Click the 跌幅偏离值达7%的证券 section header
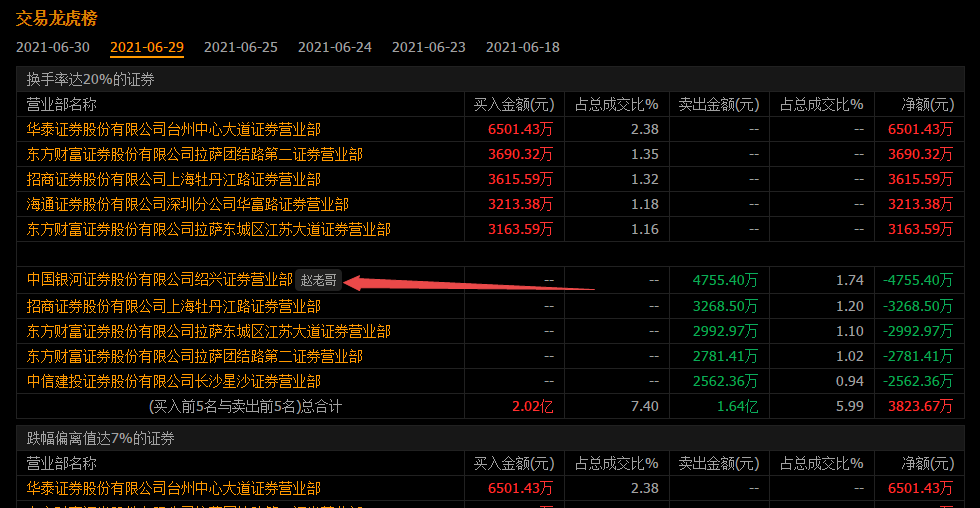This screenshot has height=508, width=980. [x=100, y=439]
